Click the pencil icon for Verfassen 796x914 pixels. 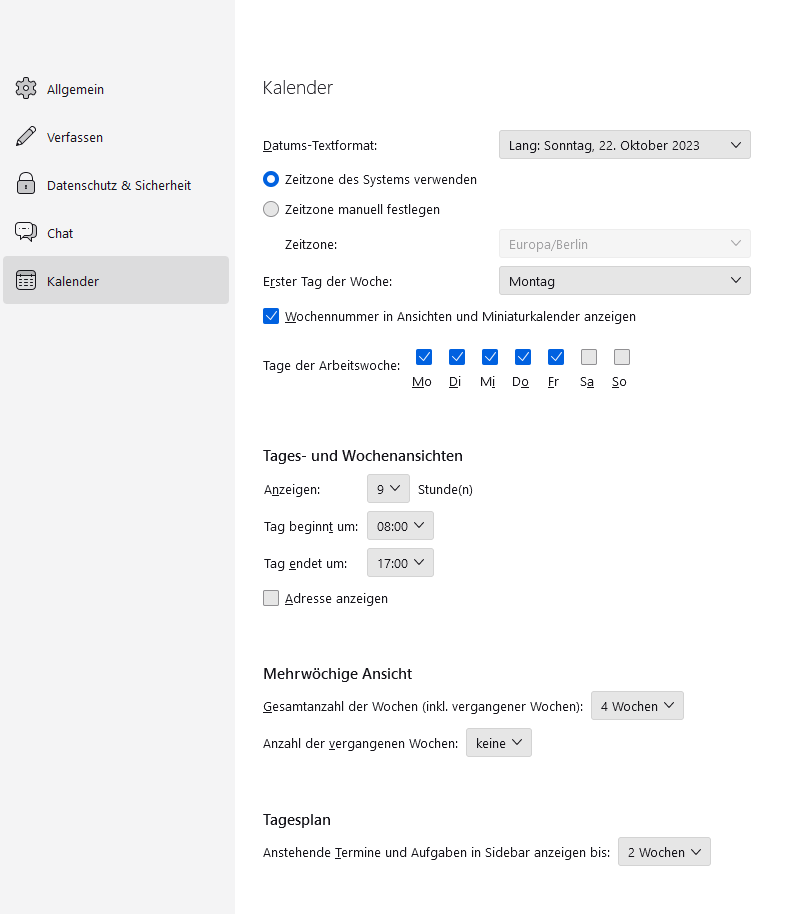(26, 137)
